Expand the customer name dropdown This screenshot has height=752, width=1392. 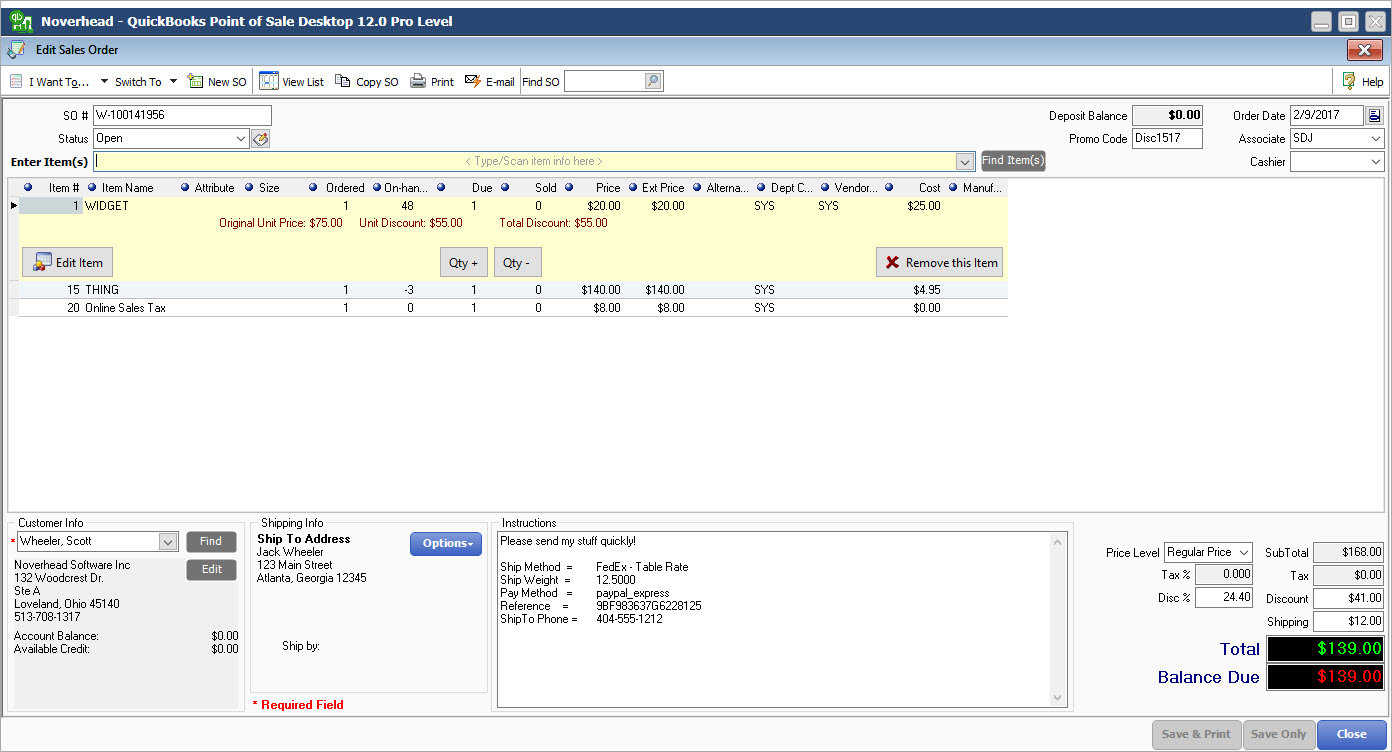168,541
